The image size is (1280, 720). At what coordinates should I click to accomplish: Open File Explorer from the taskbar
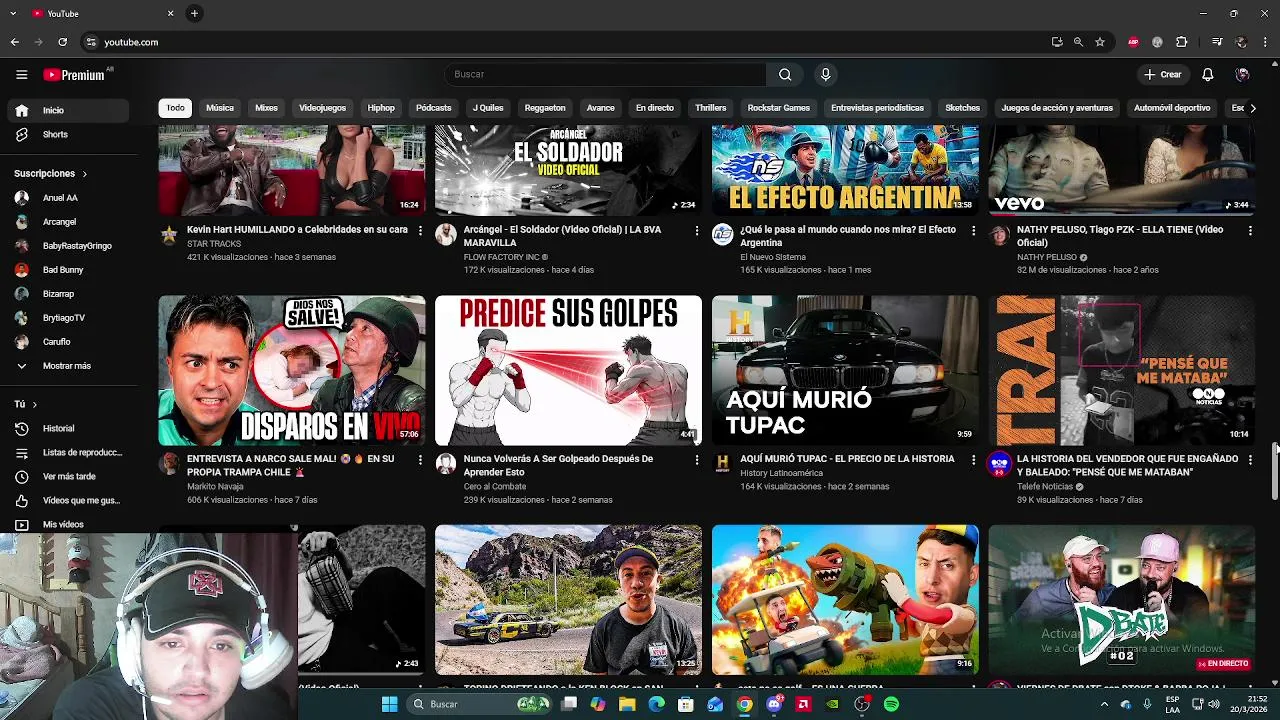pyautogui.click(x=627, y=704)
